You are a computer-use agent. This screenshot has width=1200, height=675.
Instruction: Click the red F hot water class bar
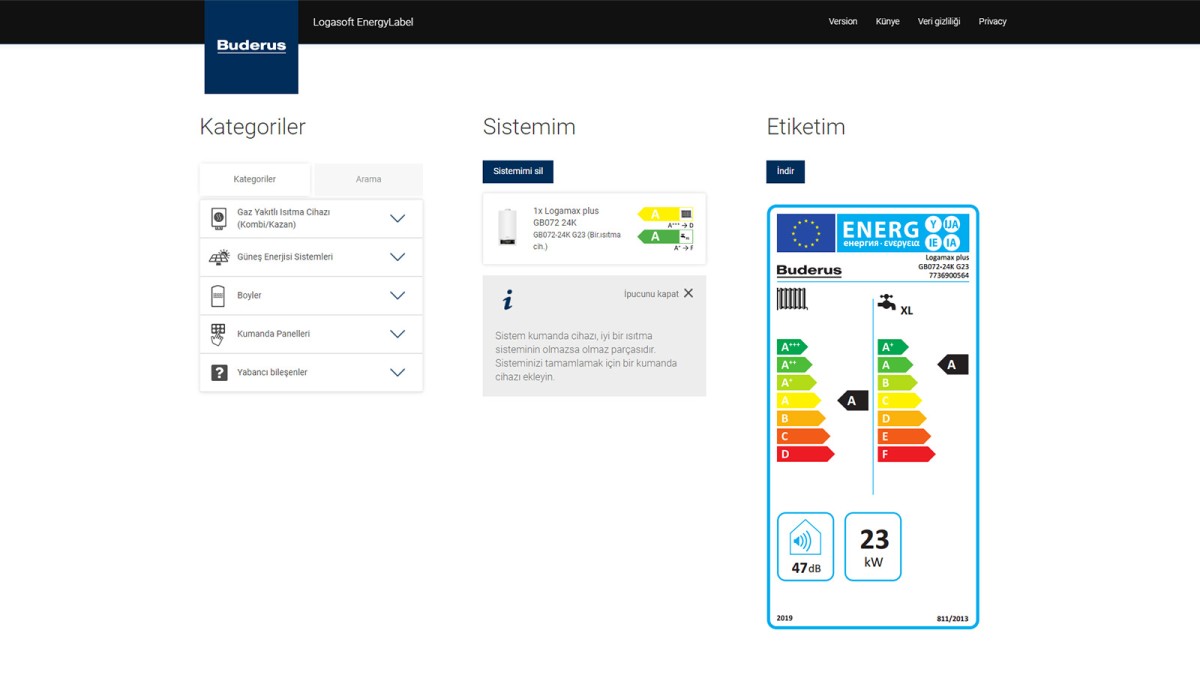pos(906,454)
